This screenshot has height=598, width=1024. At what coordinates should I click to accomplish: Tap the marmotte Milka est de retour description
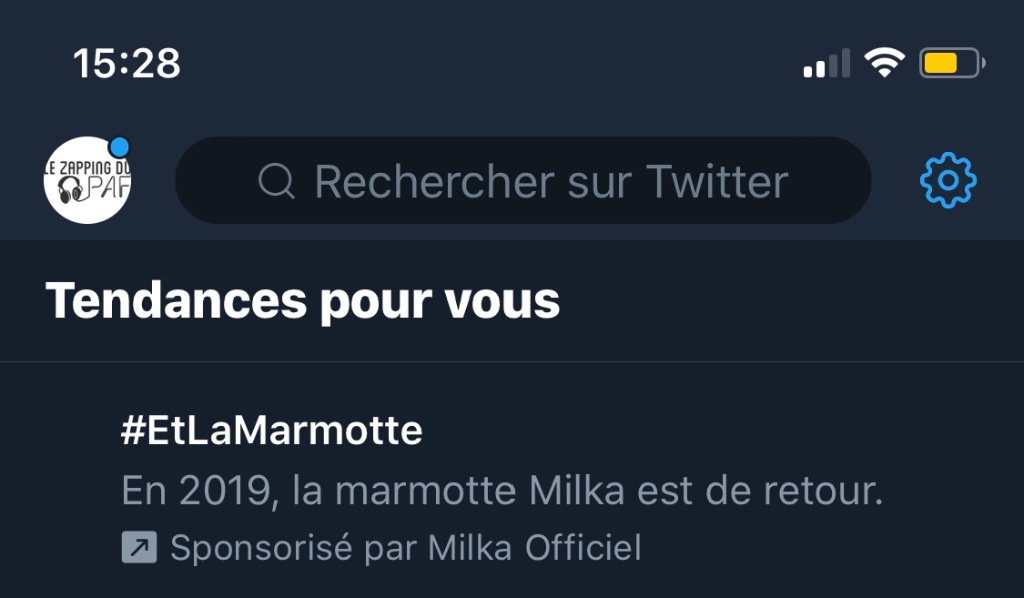point(502,490)
